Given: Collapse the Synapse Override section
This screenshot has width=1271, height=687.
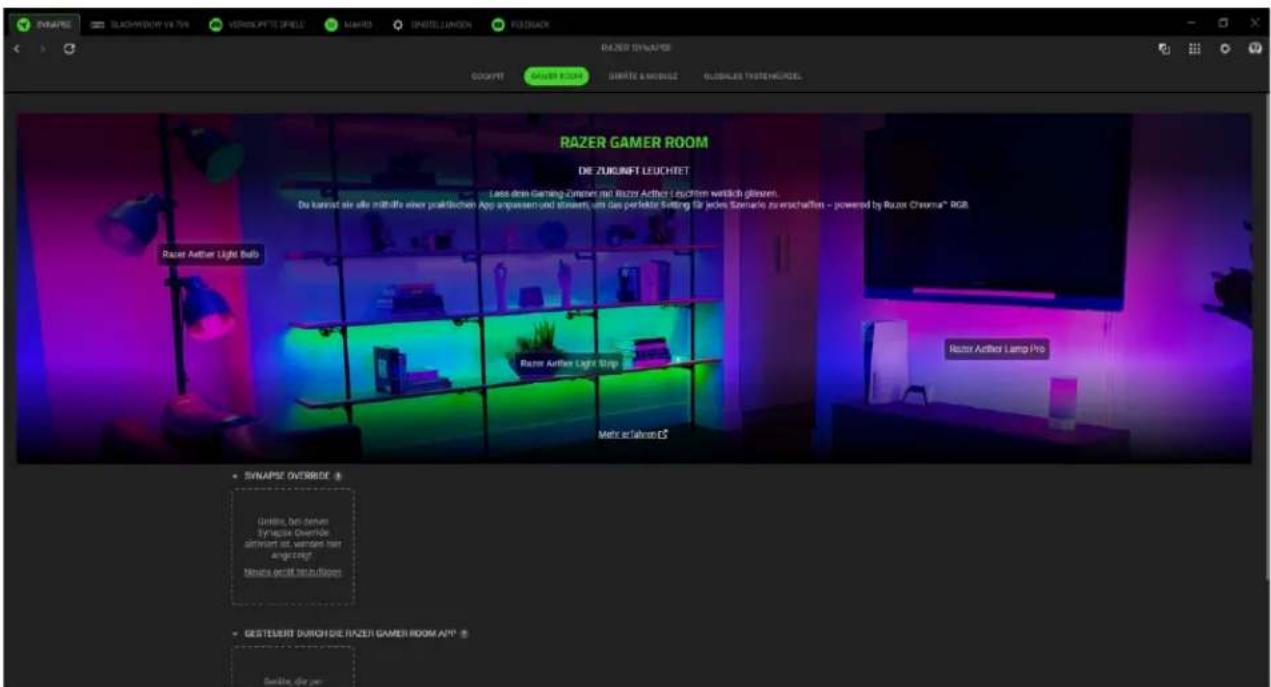Looking at the screenshot, I should click(235, 477).
